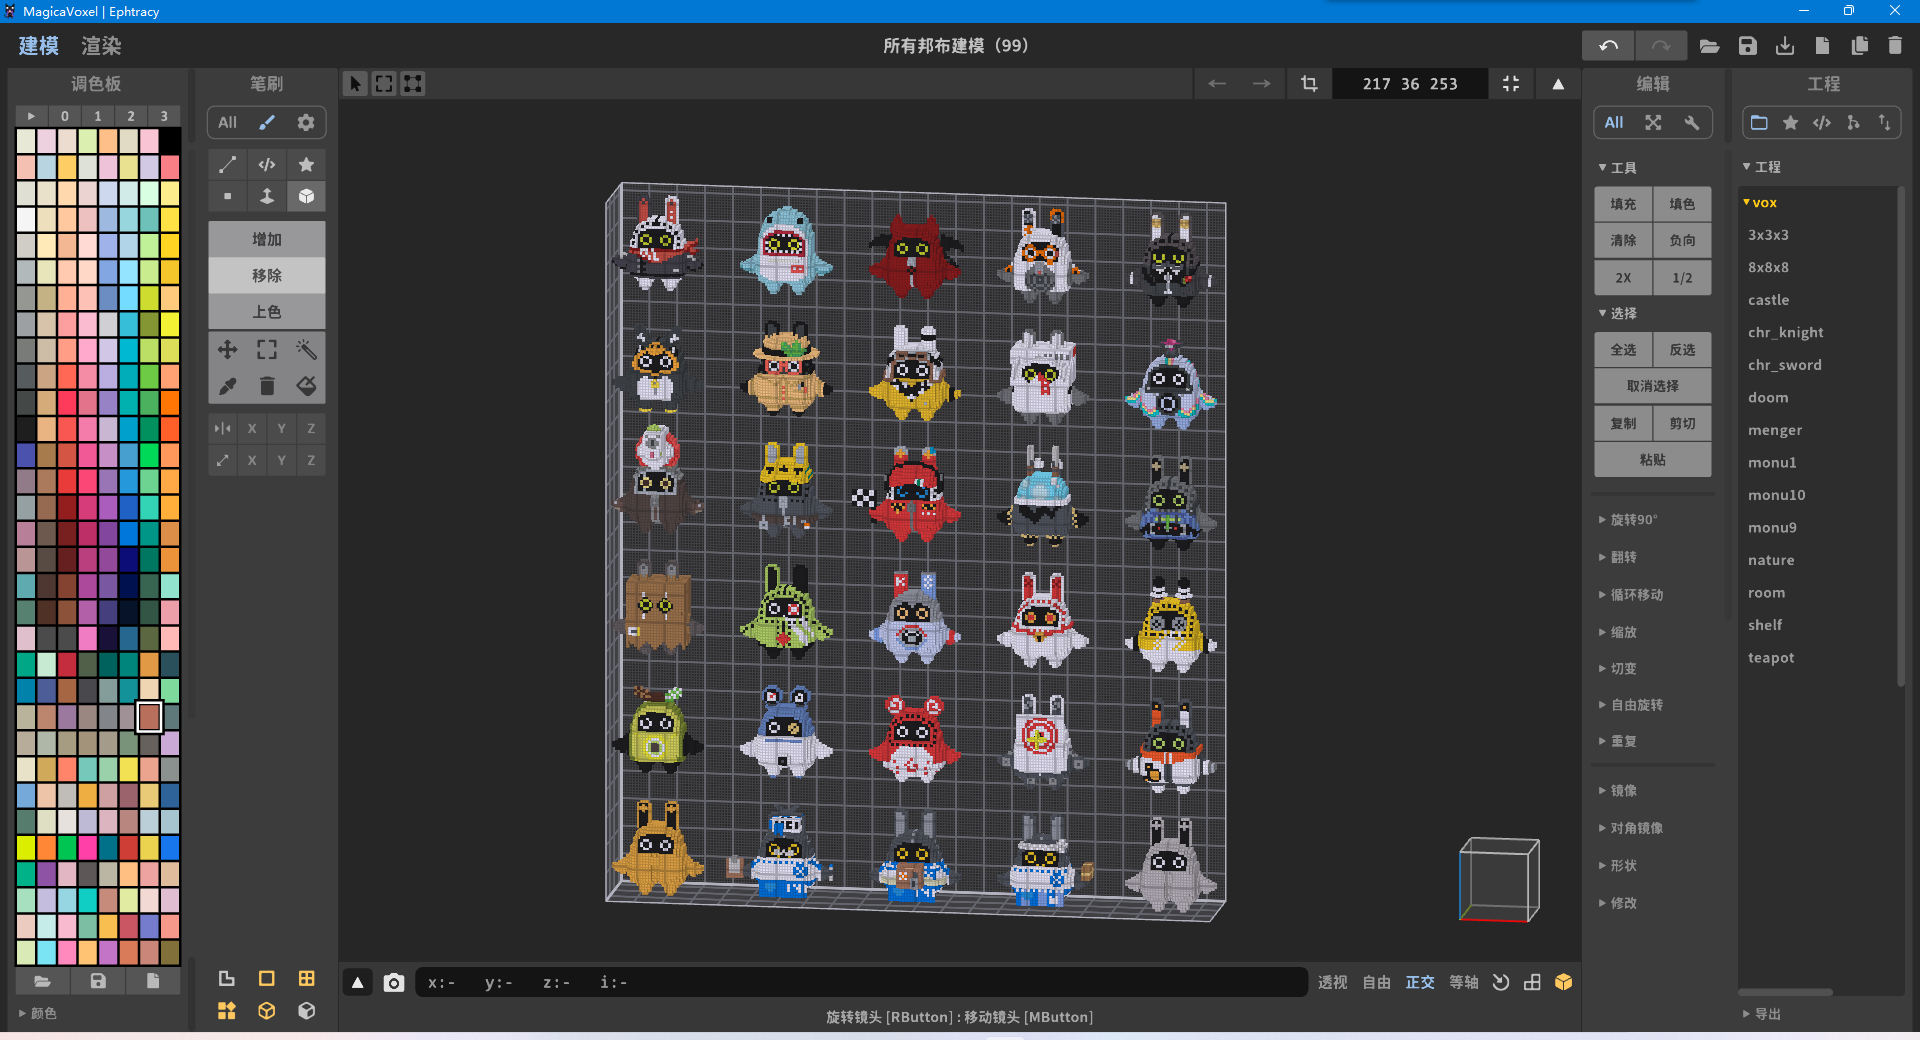Click the 2X scale button
This screenshot has width=1920, height=1040.
[1623, 277]
